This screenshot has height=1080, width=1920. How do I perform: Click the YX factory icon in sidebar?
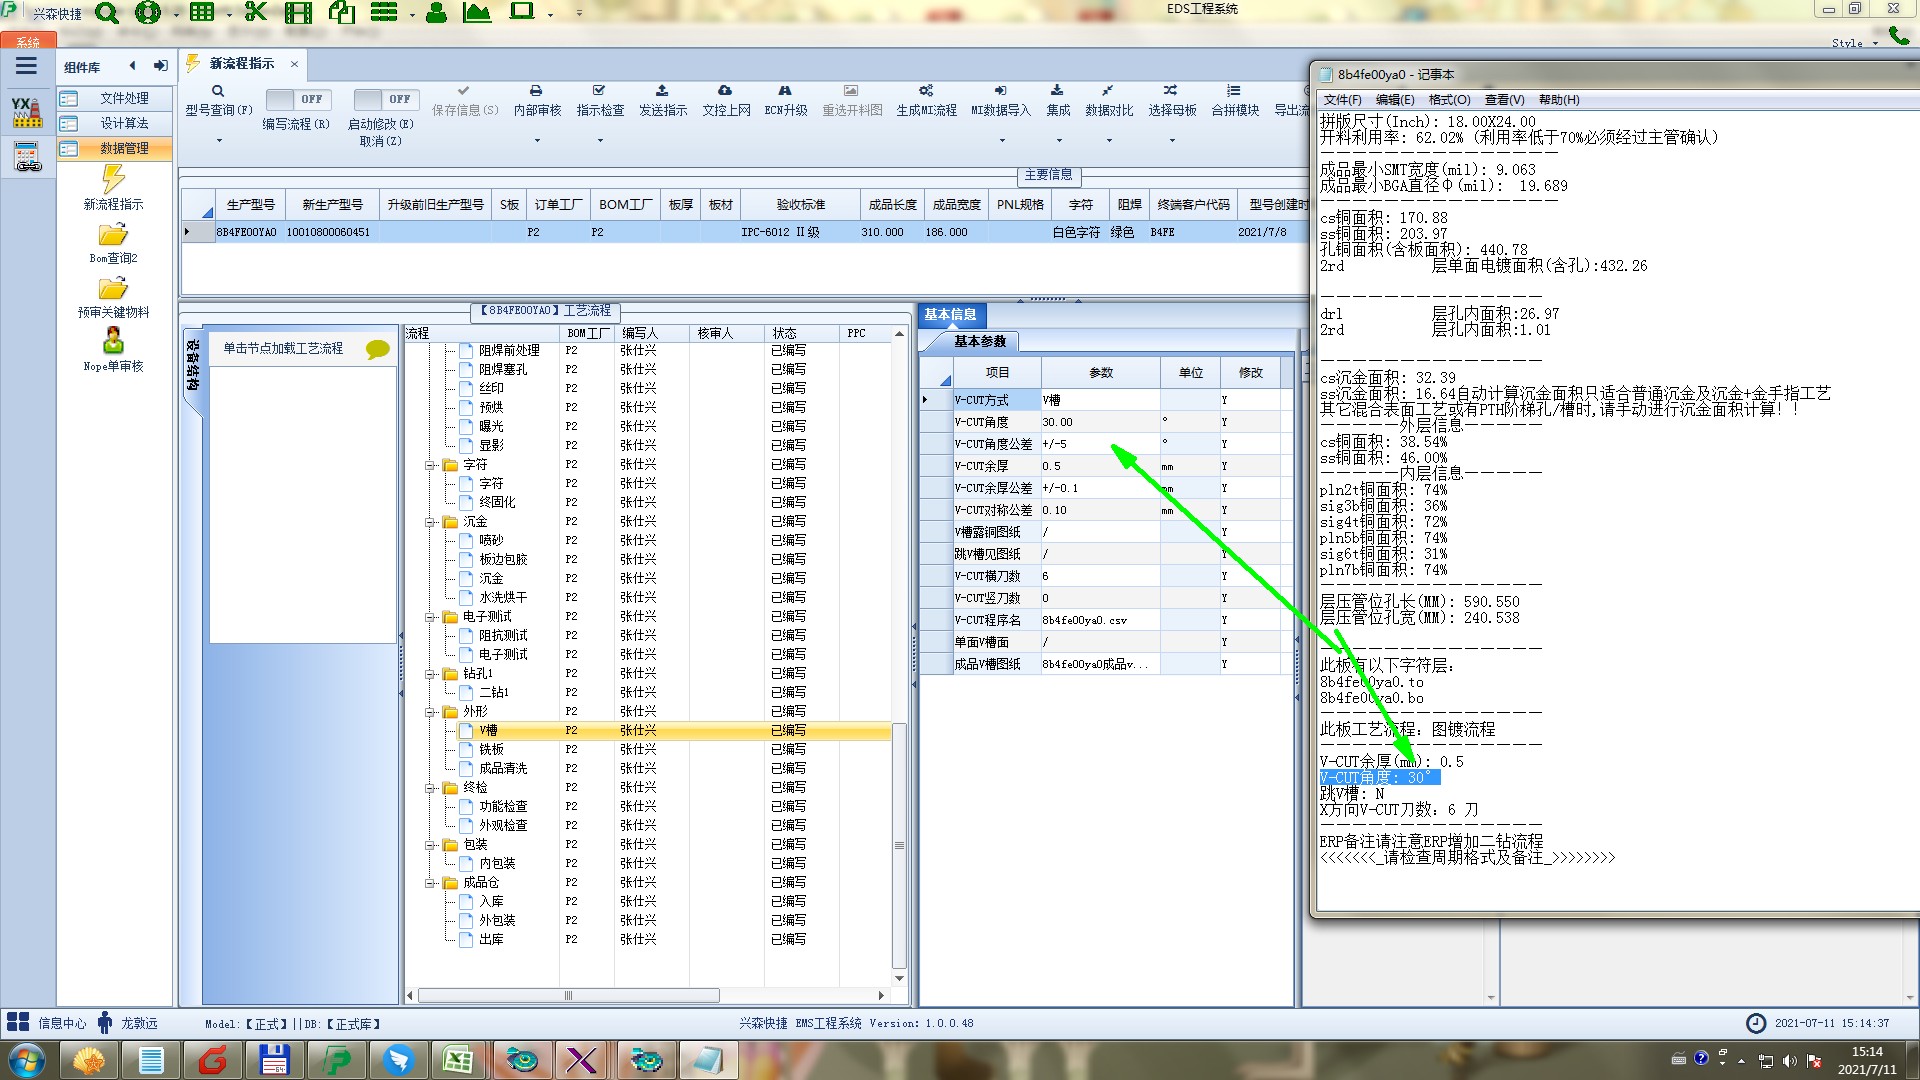27,111
